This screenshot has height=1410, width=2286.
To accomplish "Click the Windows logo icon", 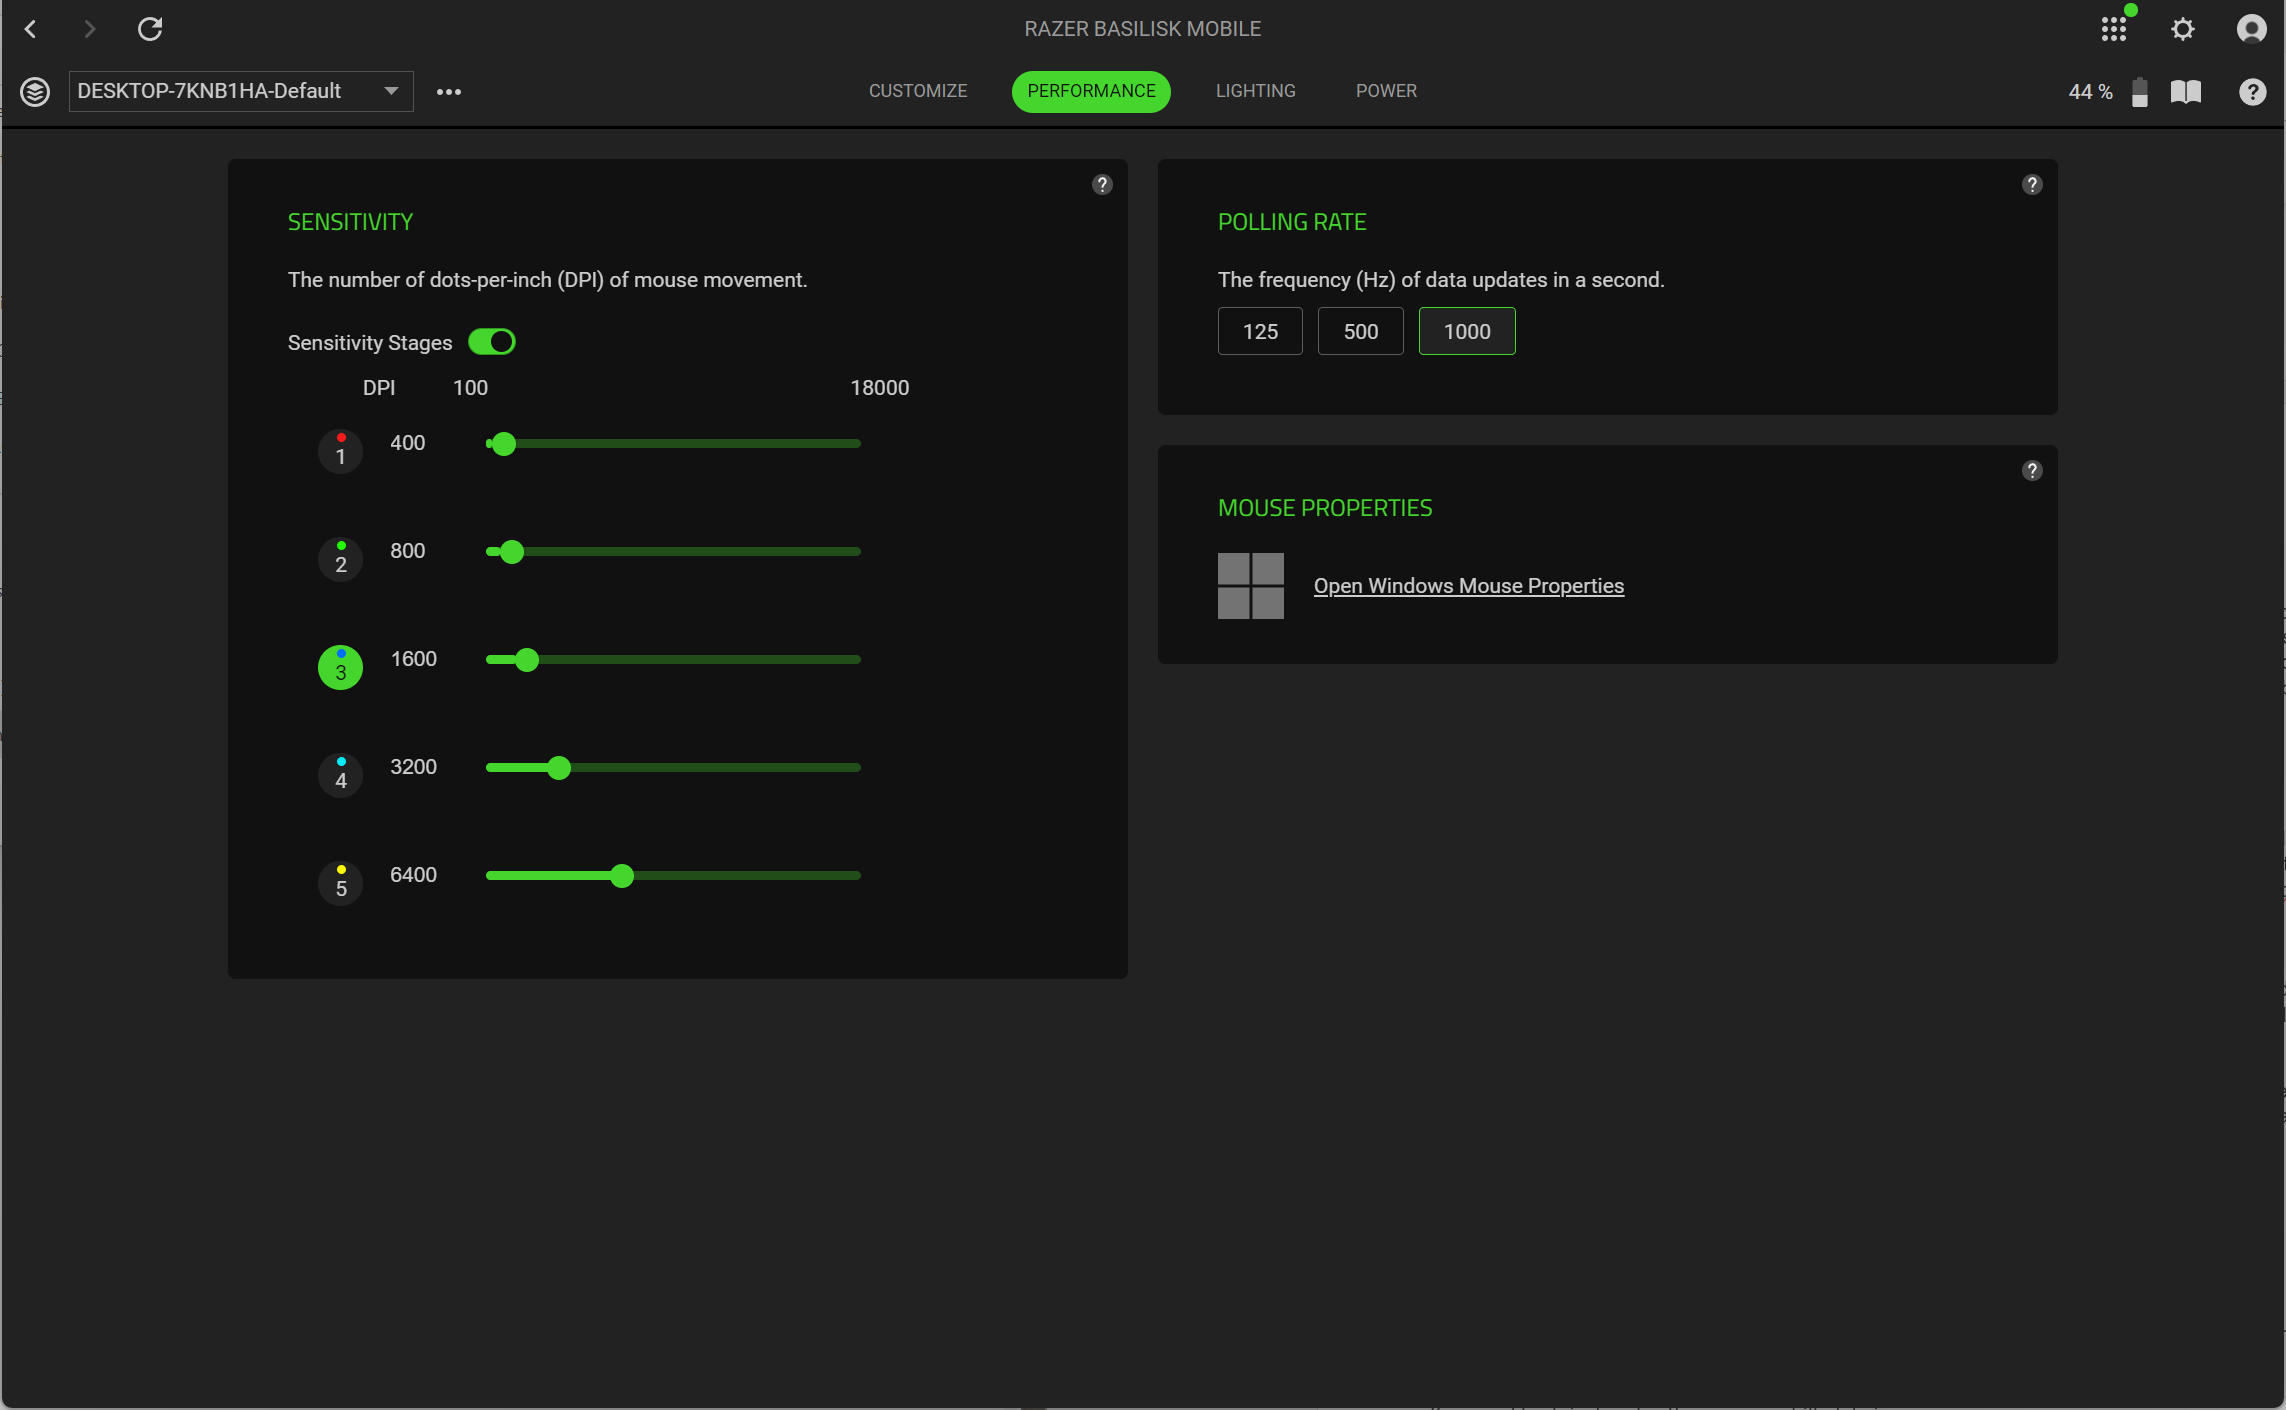I will click(1251, 586).
